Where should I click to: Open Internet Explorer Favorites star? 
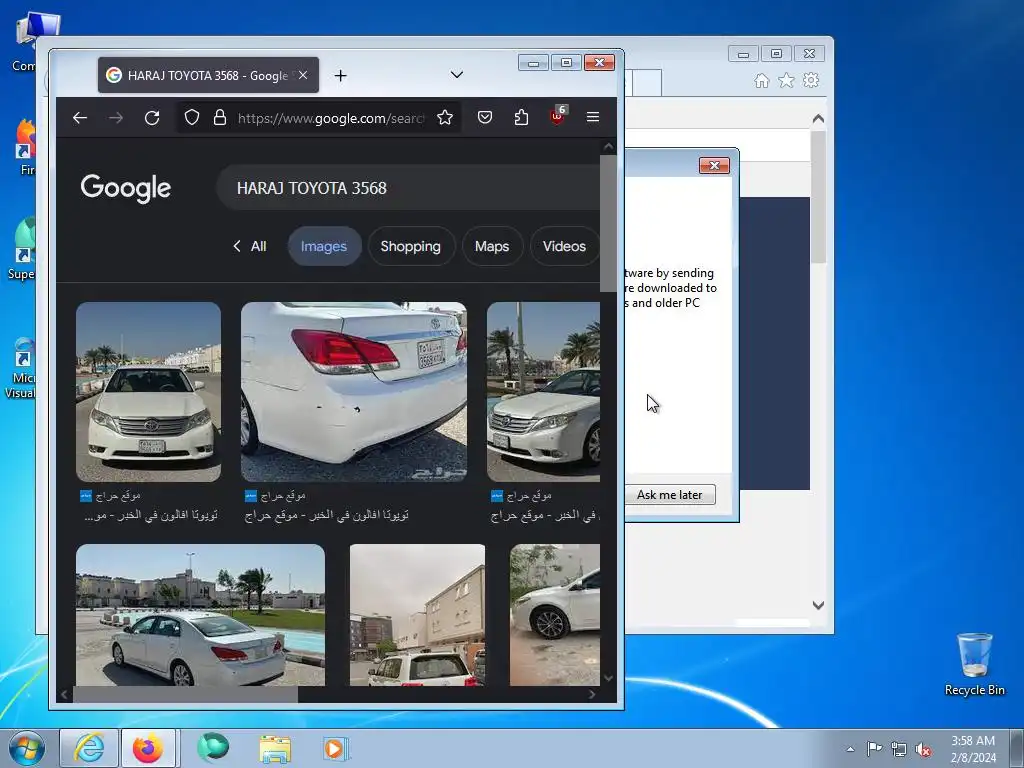(786, 80)
